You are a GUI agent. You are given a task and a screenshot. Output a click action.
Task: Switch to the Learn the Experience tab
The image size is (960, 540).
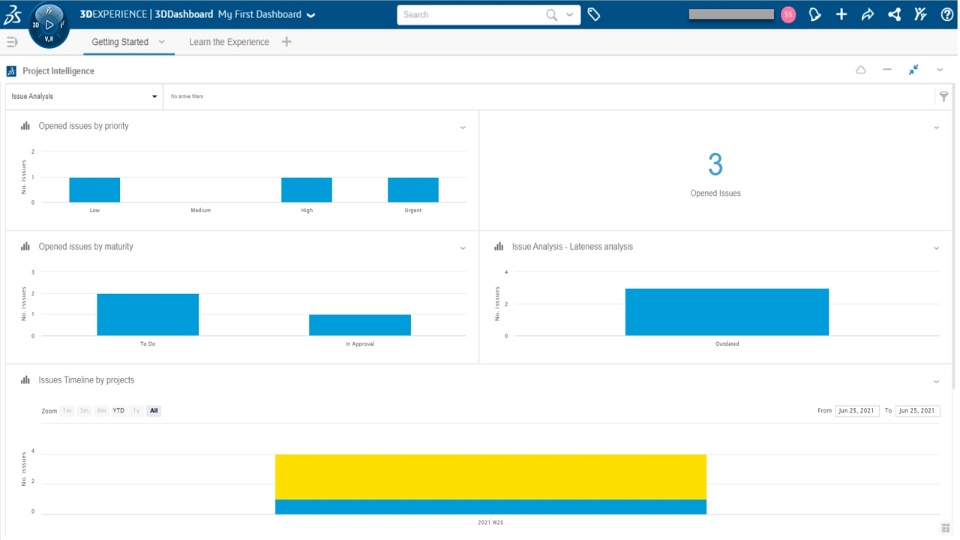point(229,42)
